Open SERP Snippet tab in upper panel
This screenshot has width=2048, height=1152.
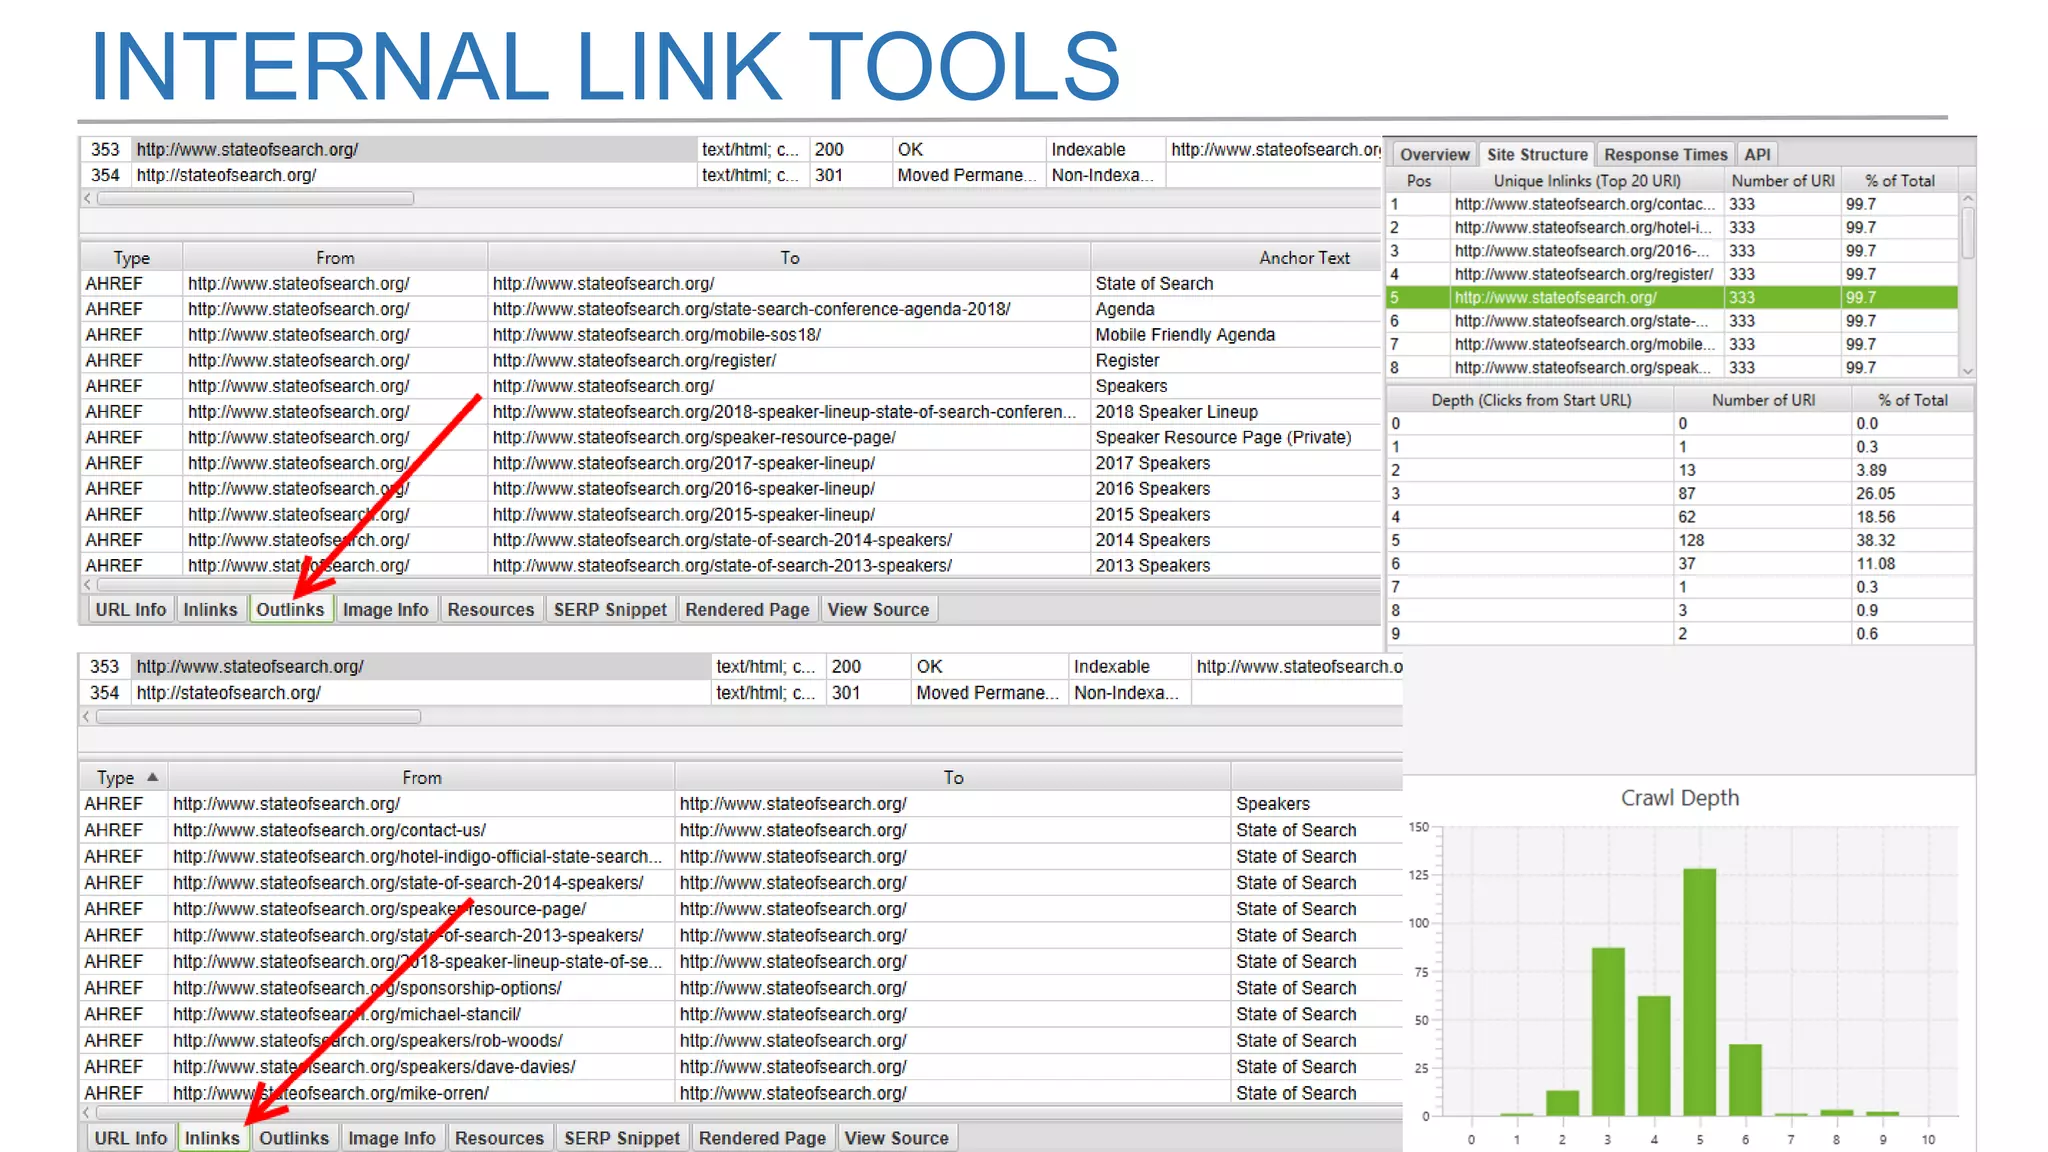(x=610, y=609)
